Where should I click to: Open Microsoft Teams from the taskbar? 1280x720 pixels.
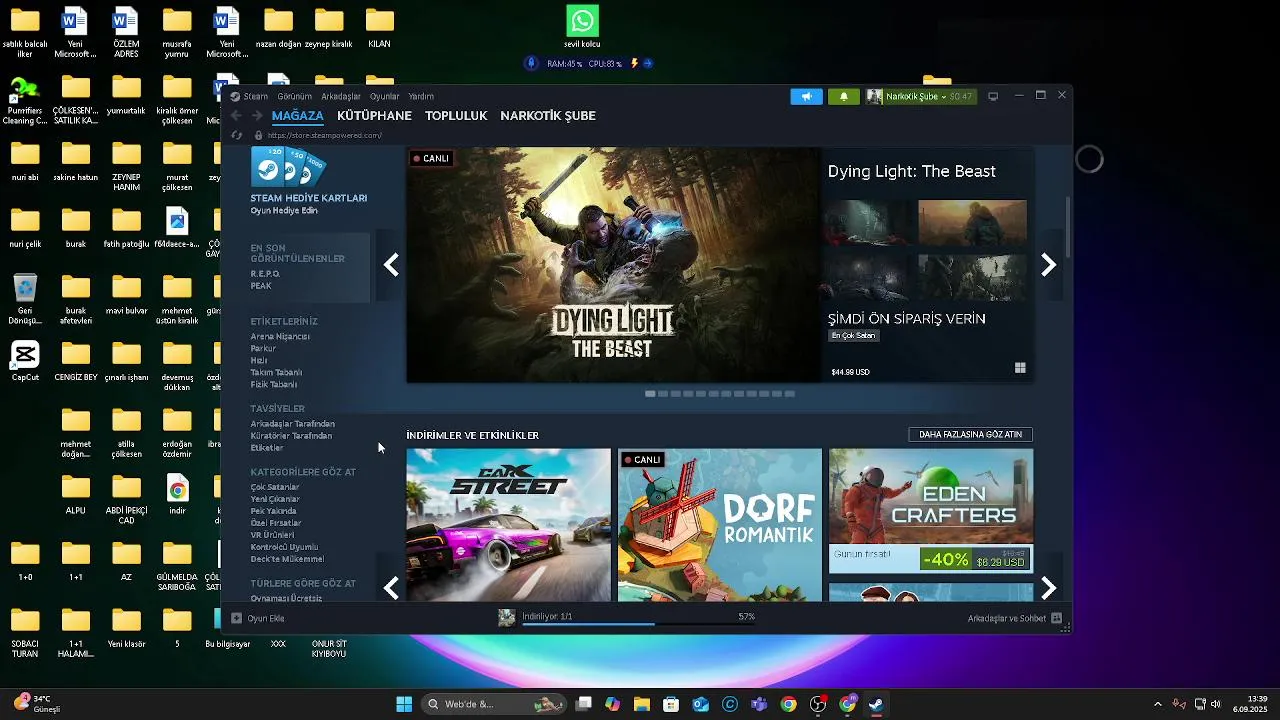pyautogui.click(x=759, y=704)
